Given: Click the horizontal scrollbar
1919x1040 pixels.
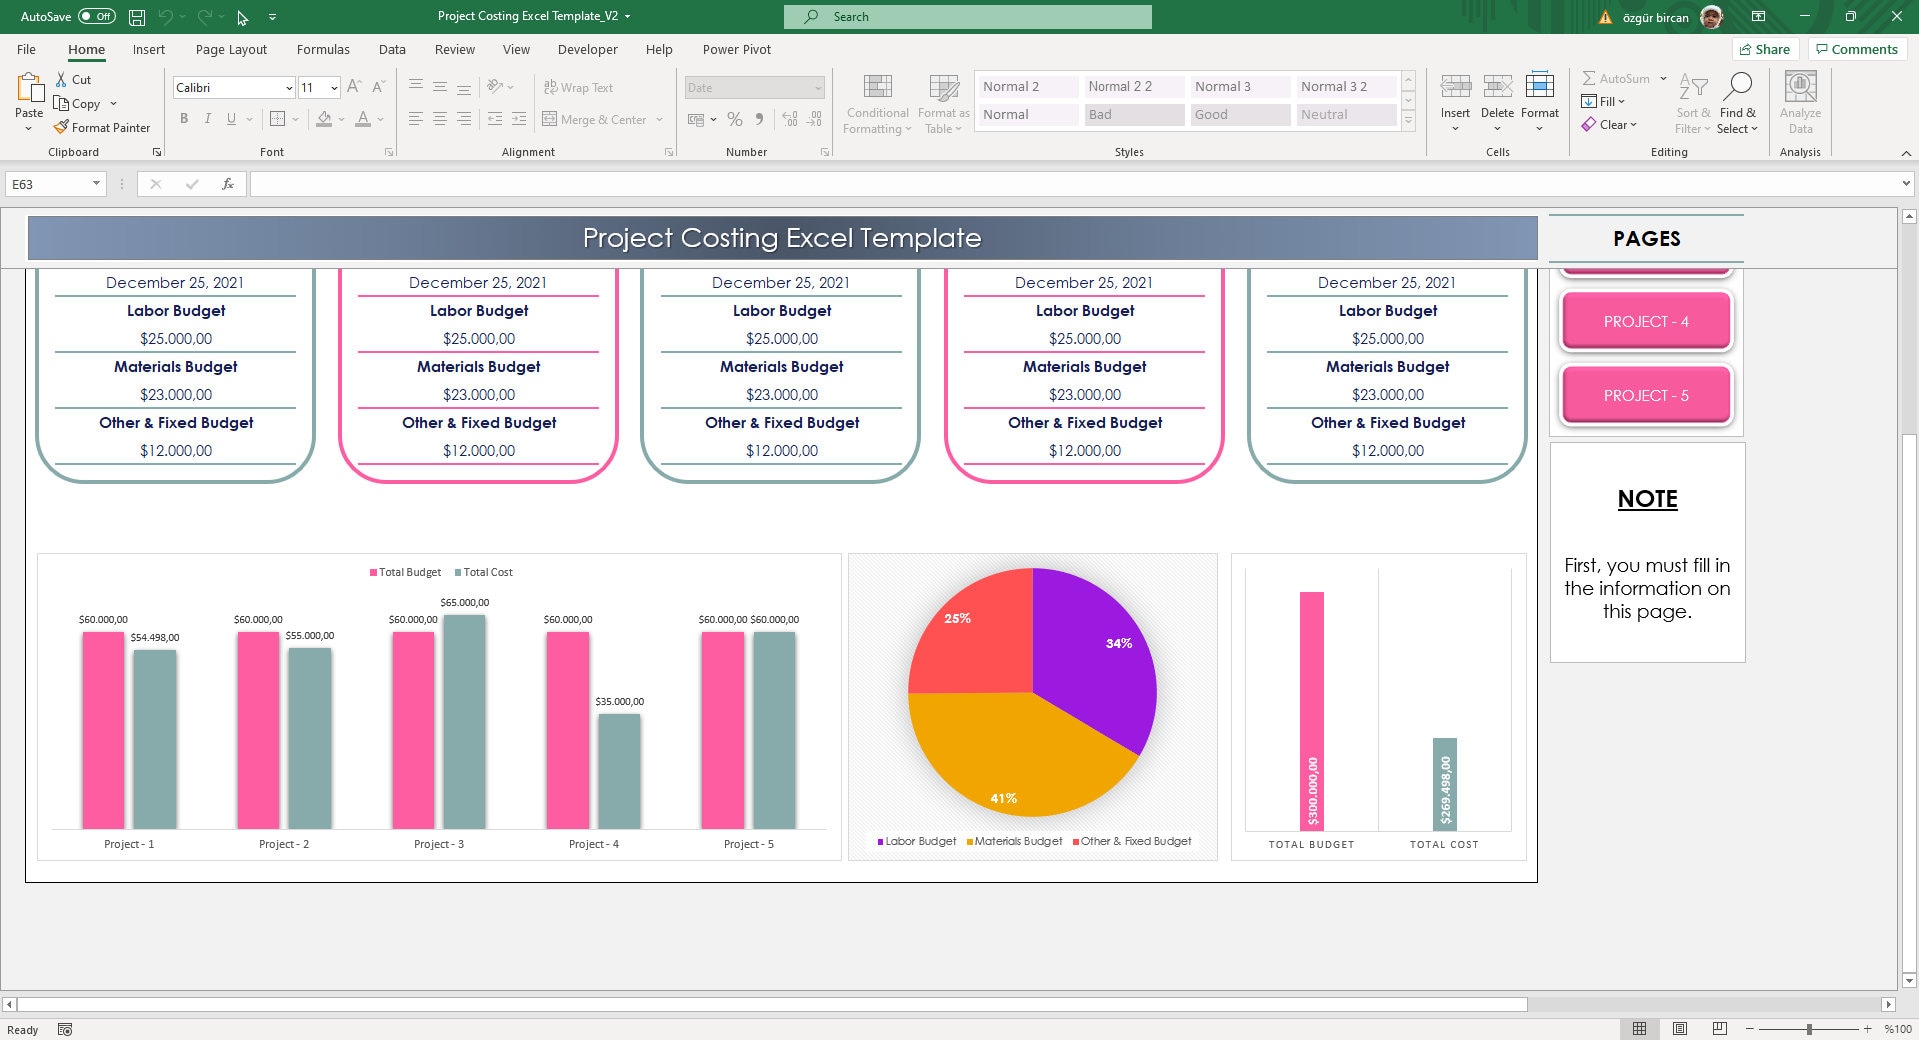Looking at the screenshot, I should 772,1004.
